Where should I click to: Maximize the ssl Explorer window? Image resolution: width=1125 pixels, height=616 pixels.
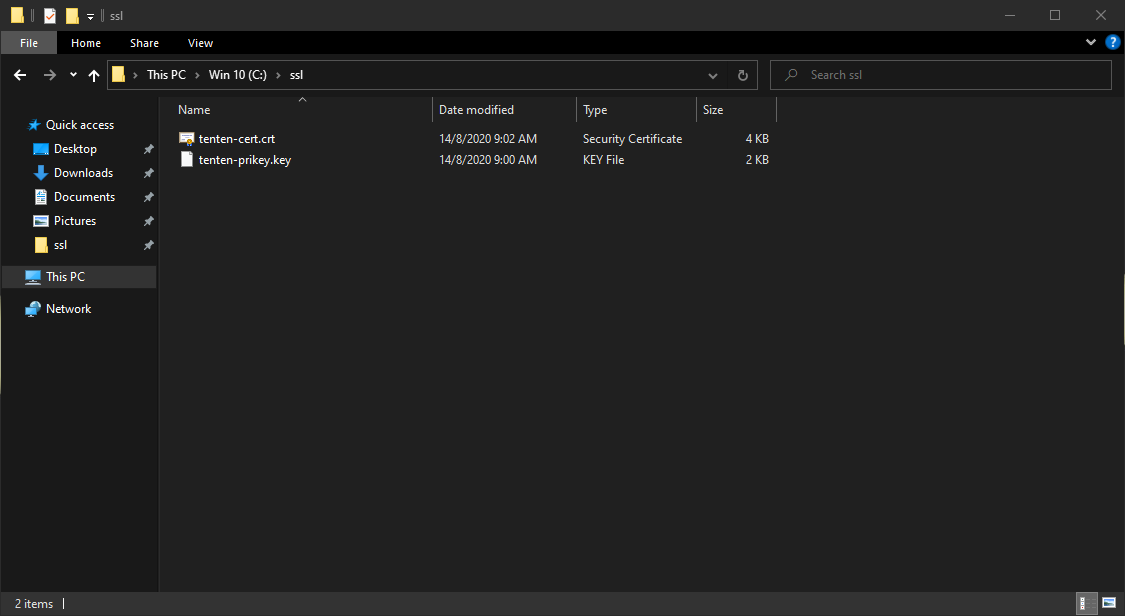pyautogui.click(x=1055, y=15)
